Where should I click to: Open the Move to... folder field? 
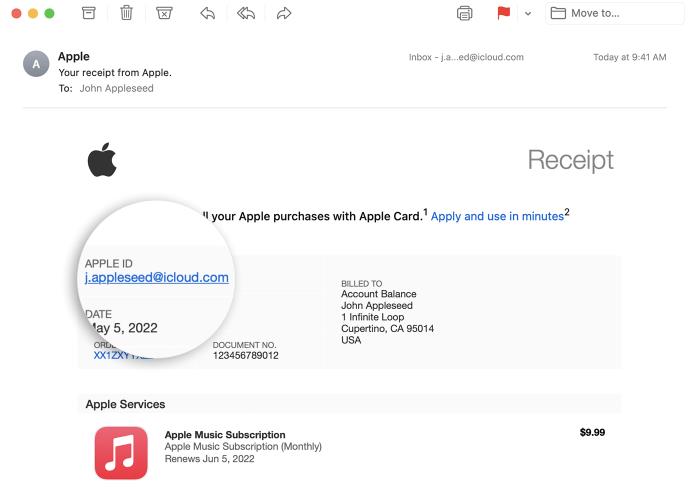pyautogui.click(x=614, y=13)
